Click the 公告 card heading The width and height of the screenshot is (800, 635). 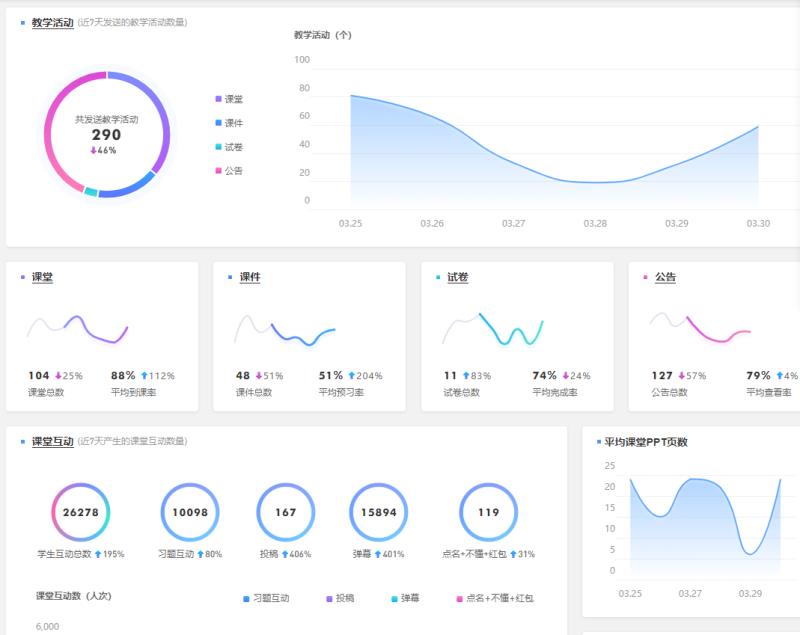[665, 277]
